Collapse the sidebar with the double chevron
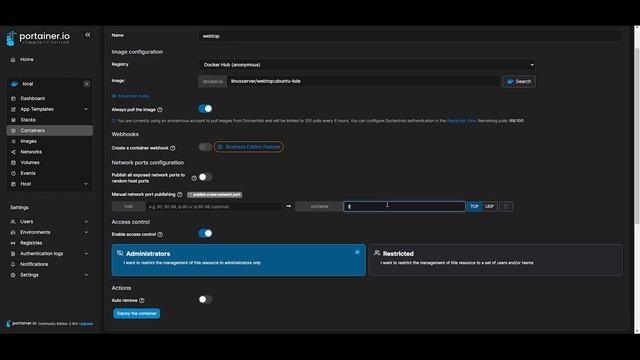 [88, 35]
